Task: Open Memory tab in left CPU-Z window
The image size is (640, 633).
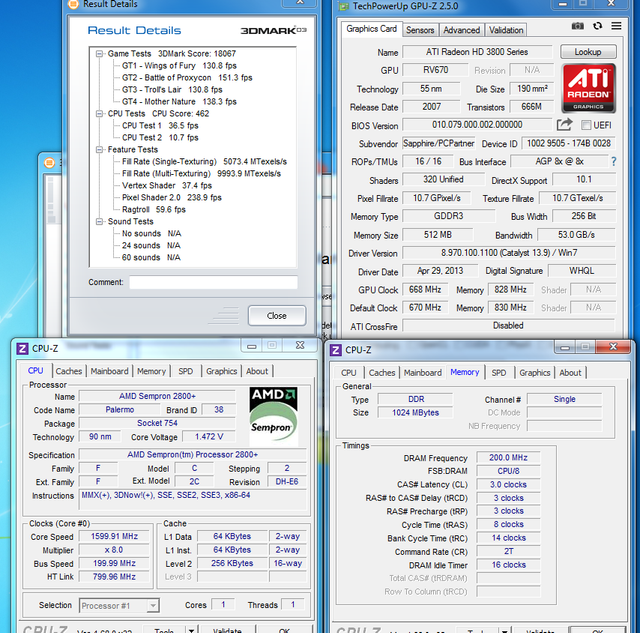Action: 151,371
